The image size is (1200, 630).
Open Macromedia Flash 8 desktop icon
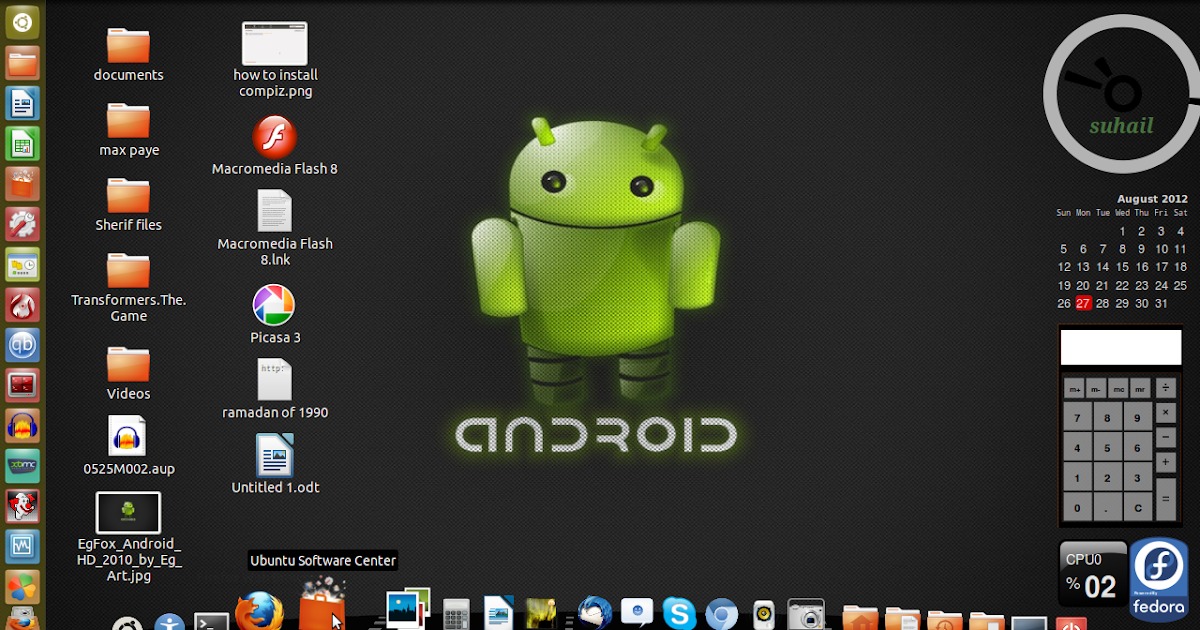(x=274, y=146)
